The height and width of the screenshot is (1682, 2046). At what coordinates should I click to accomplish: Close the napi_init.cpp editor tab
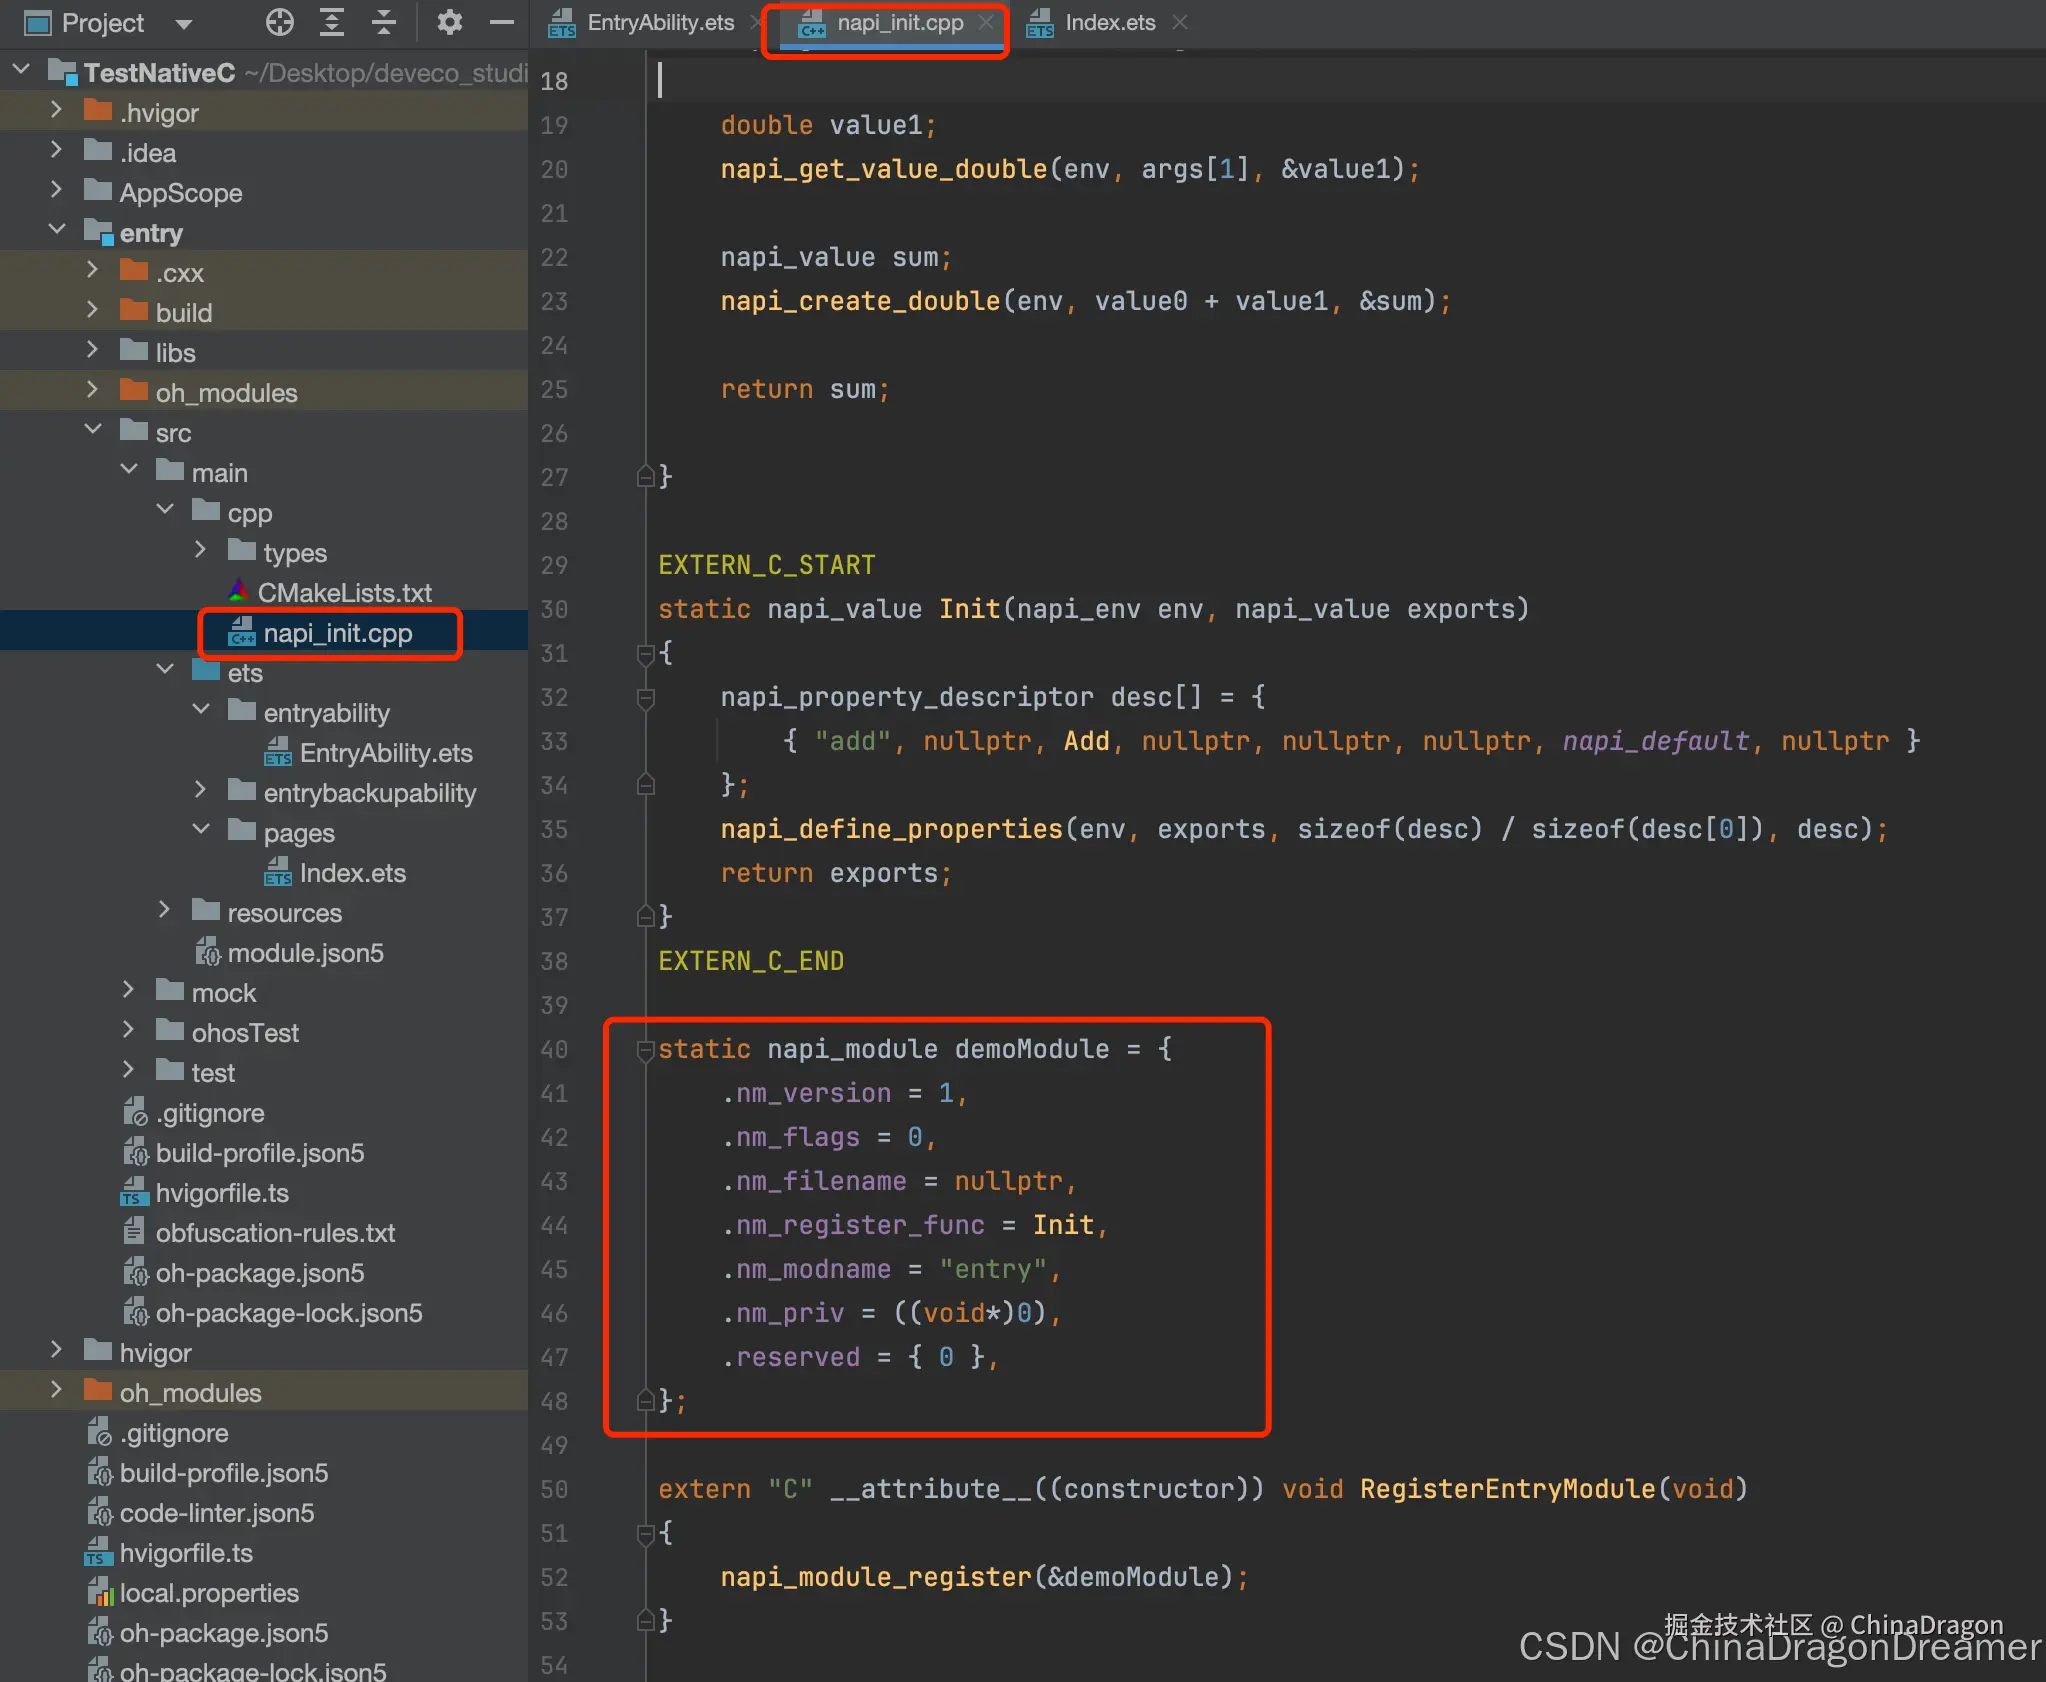(x=986, y=22)
